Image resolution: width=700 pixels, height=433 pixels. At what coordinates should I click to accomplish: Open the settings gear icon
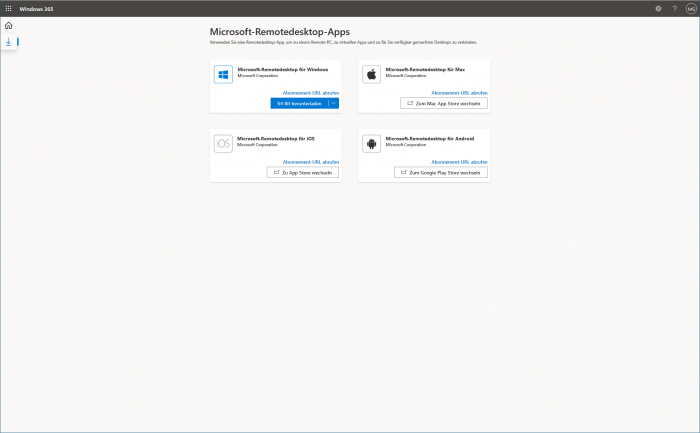click(658, 8)
